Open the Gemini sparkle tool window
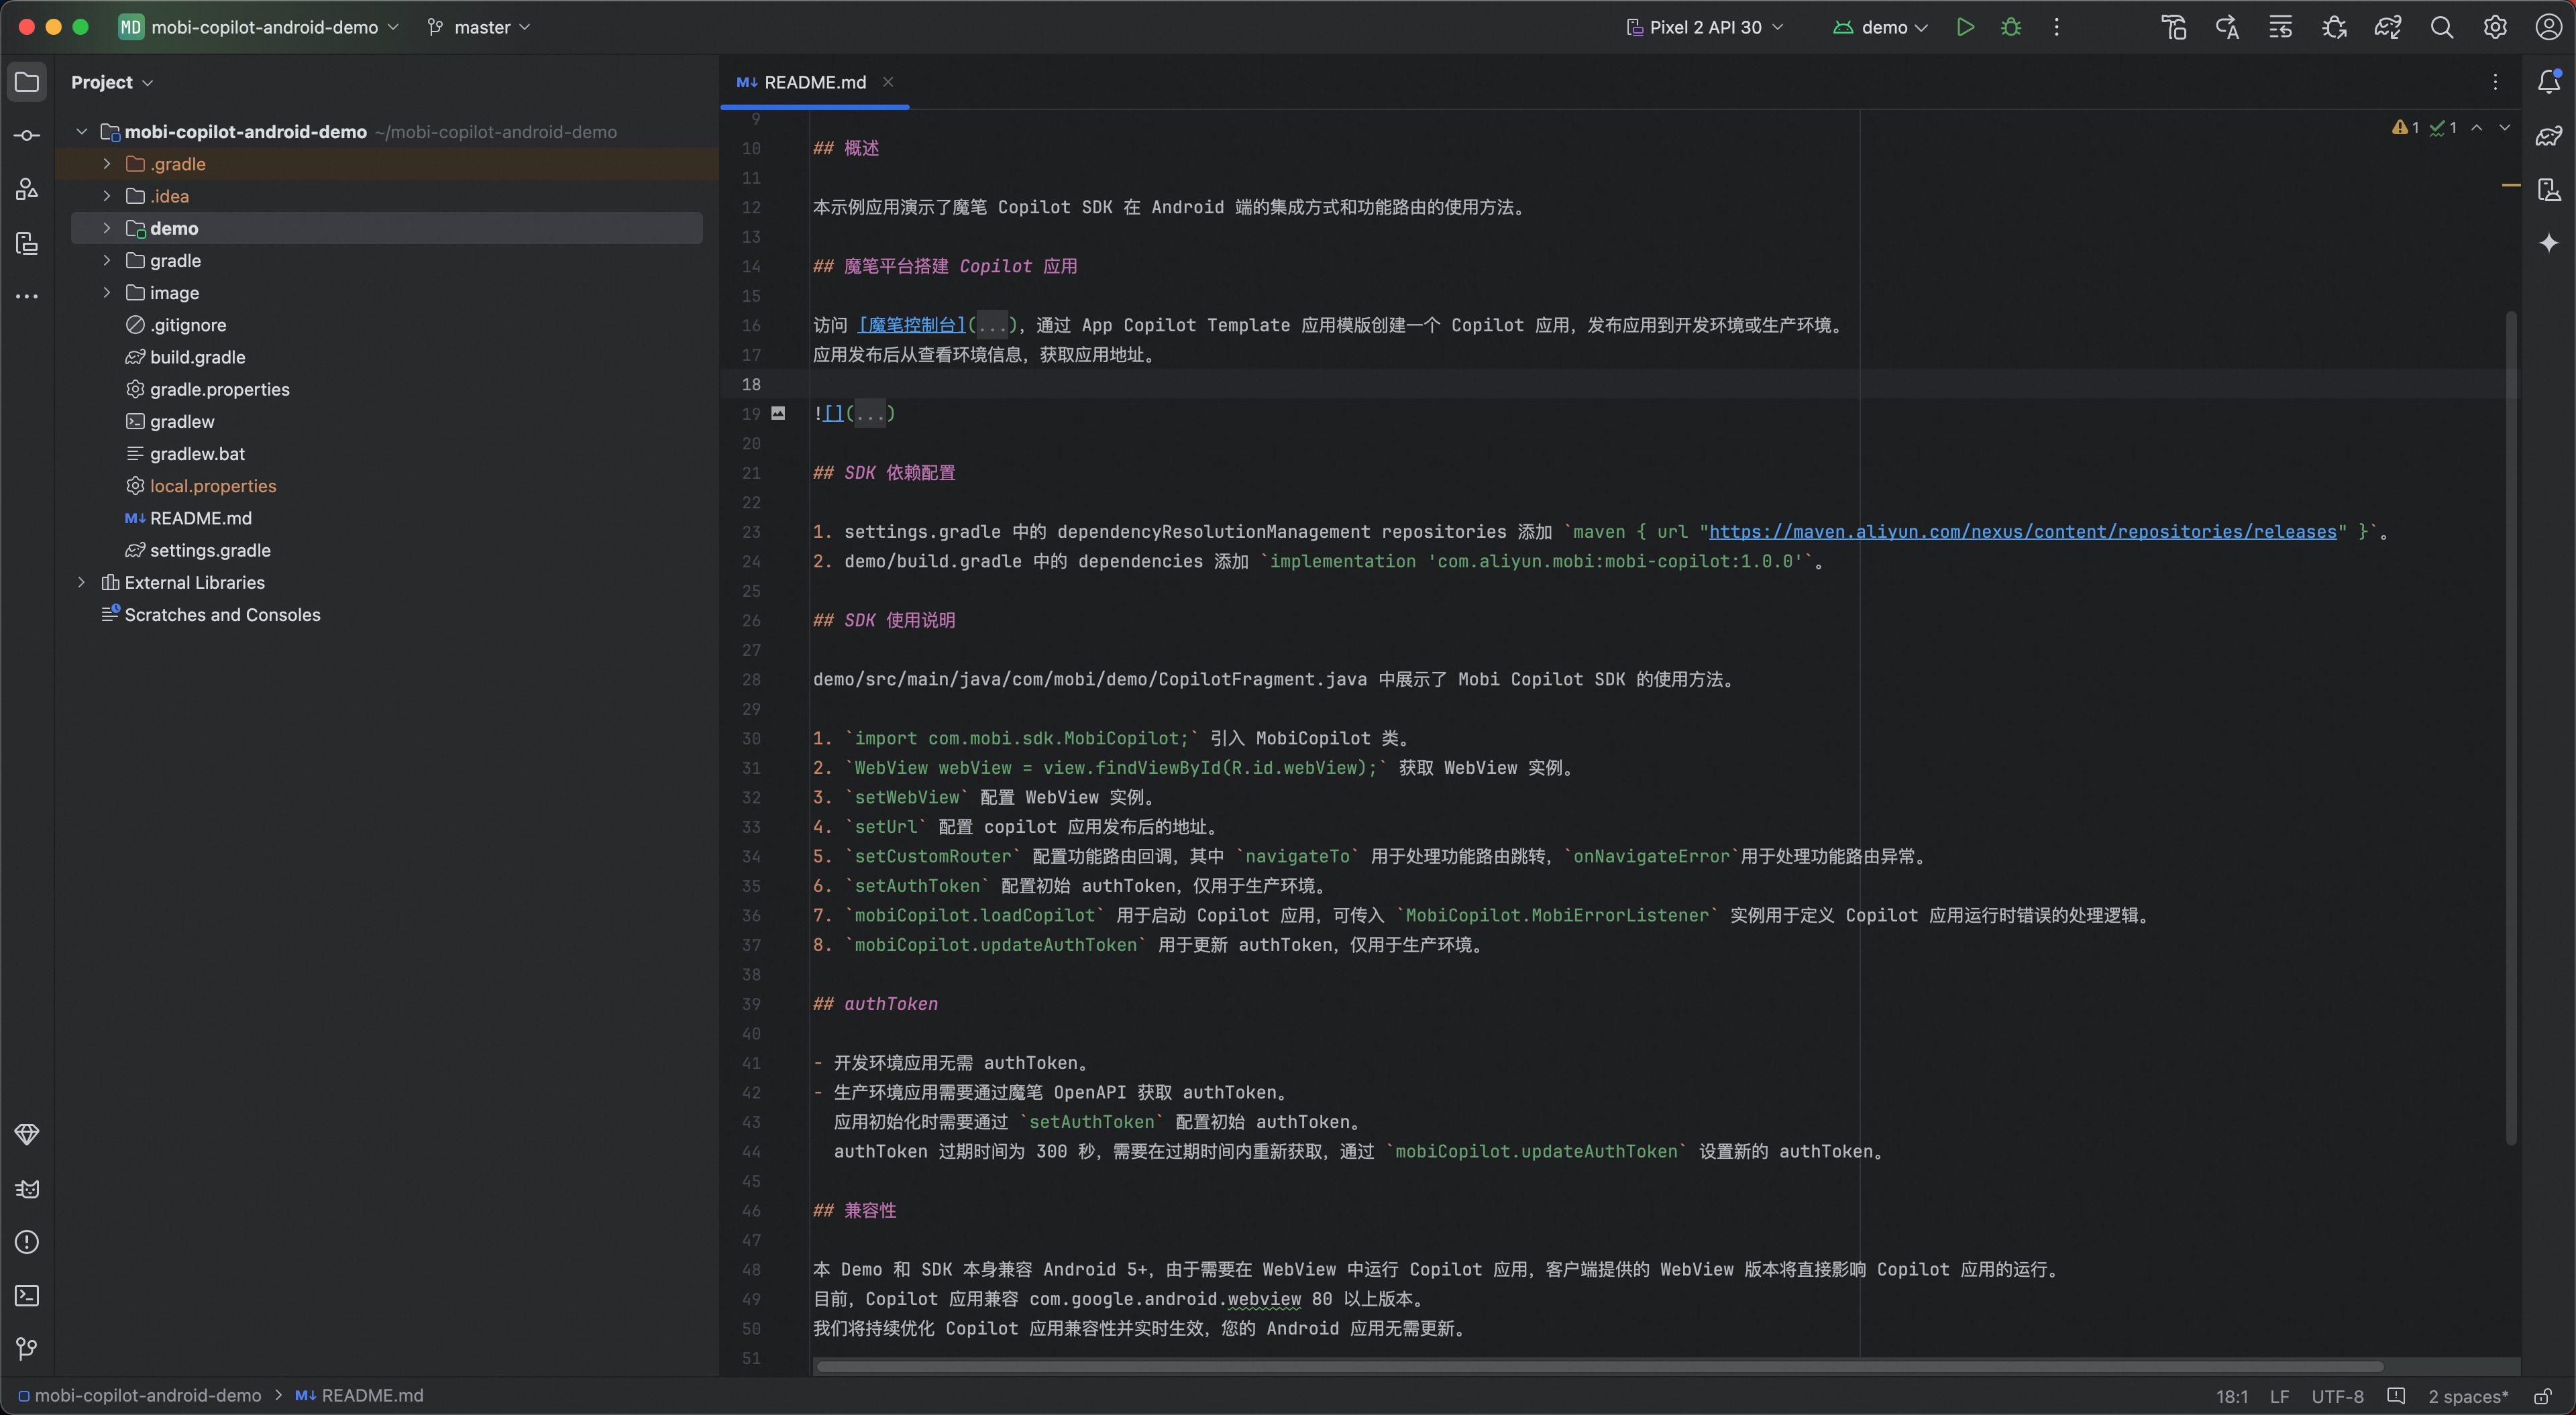The height and width of the screenshot is (1415, 2576). point(2549,243)
